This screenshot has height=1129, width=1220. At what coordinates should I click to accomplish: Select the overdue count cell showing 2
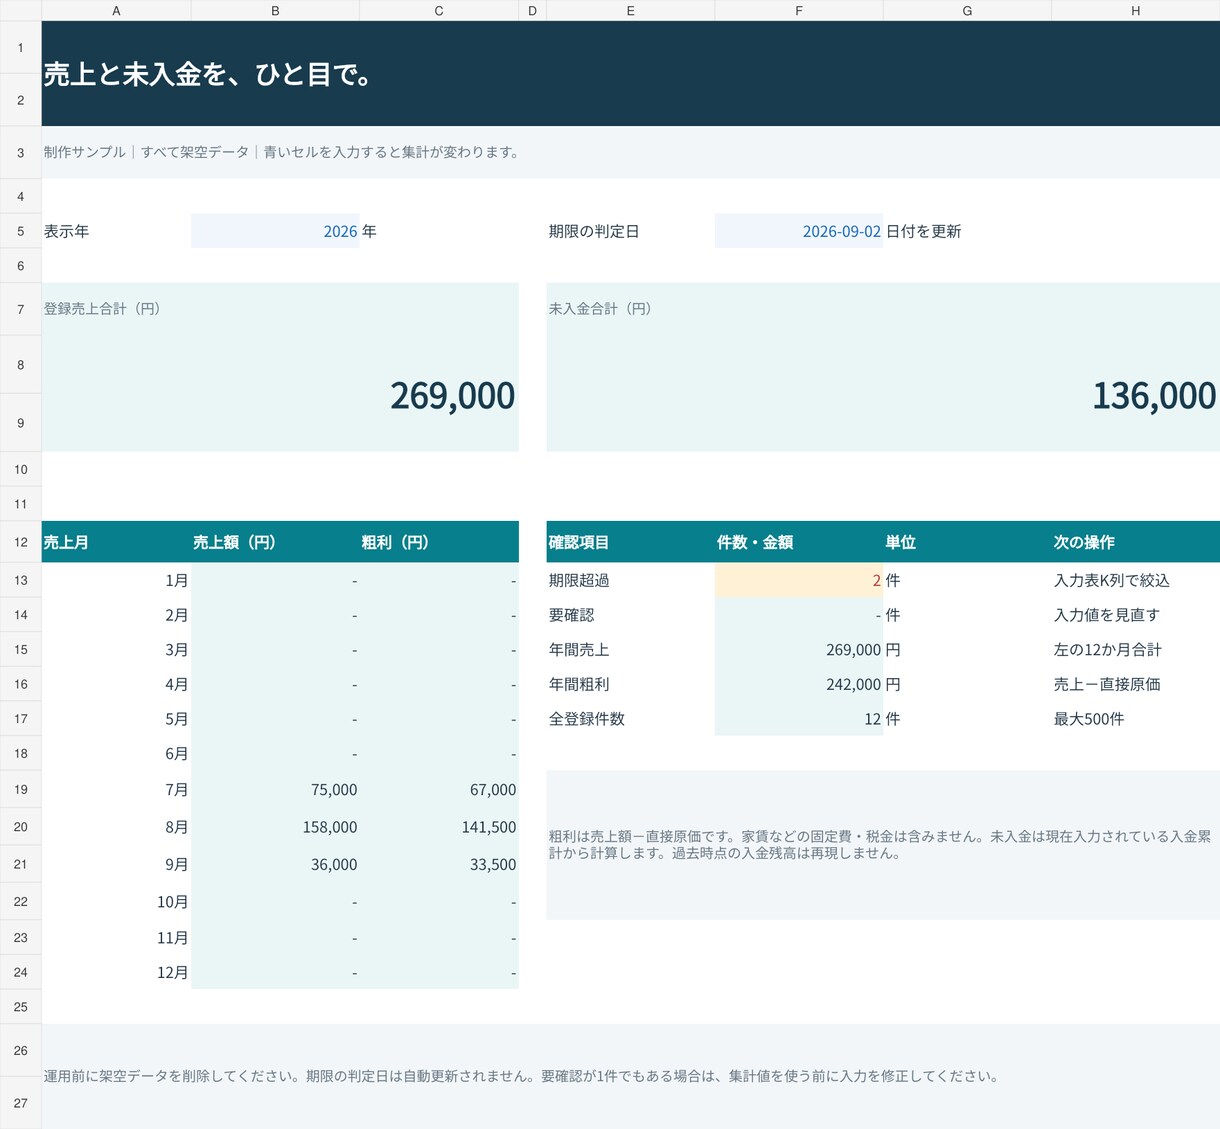(x=799, y=580)
